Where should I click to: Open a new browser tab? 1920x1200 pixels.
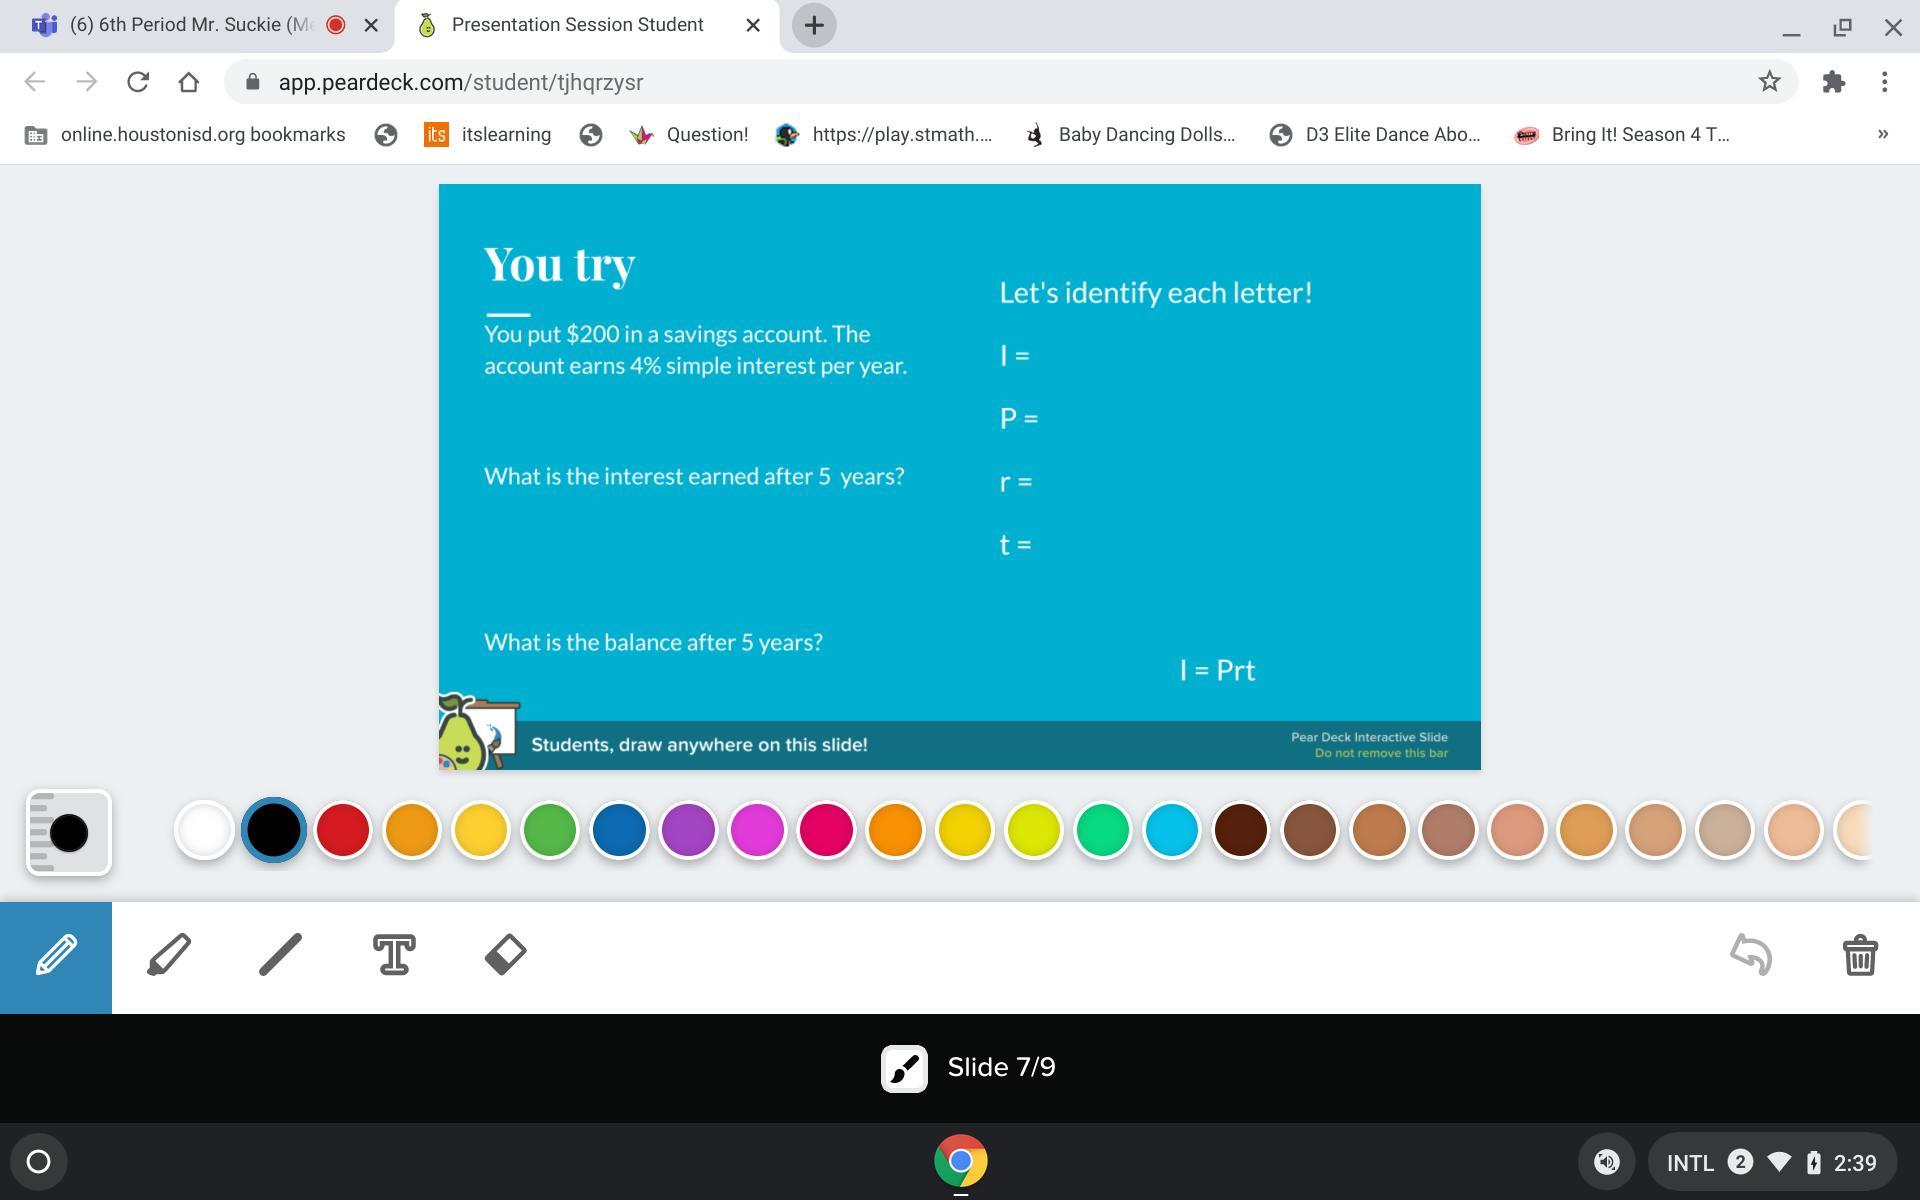click(x=814, y=25)
